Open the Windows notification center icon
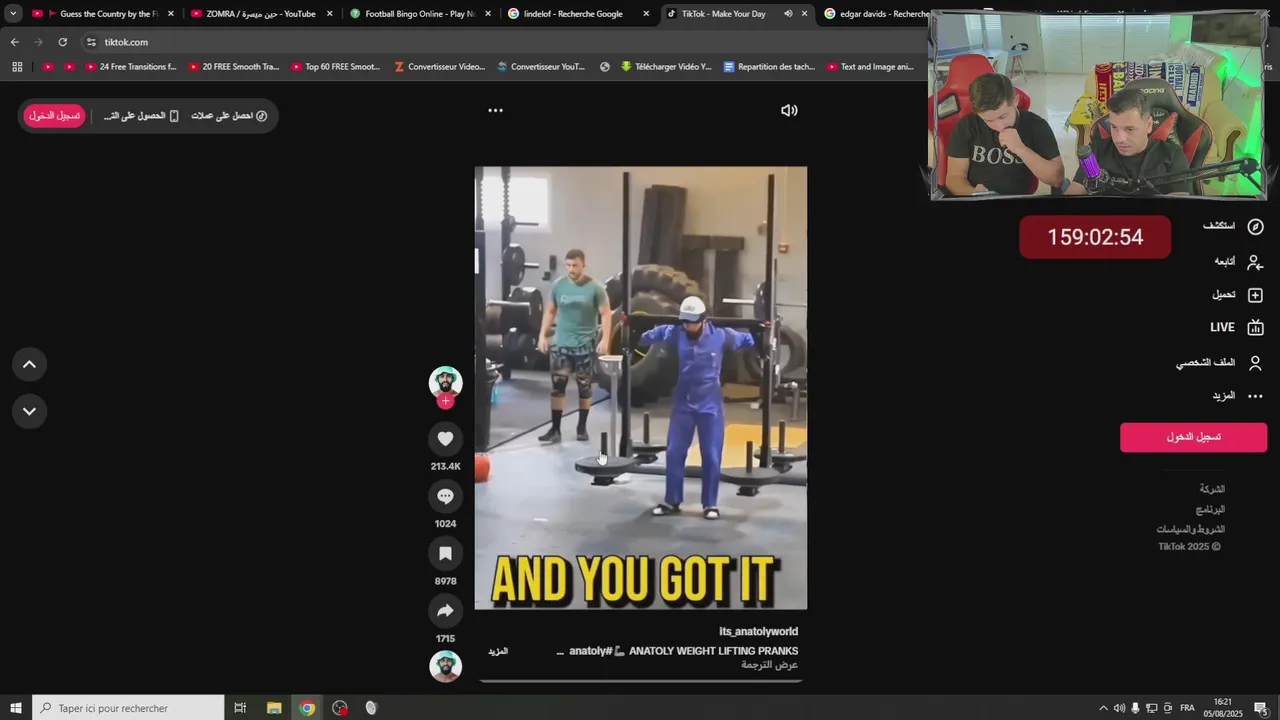This screenshot has width=1280, height=720. (1261, 708)
